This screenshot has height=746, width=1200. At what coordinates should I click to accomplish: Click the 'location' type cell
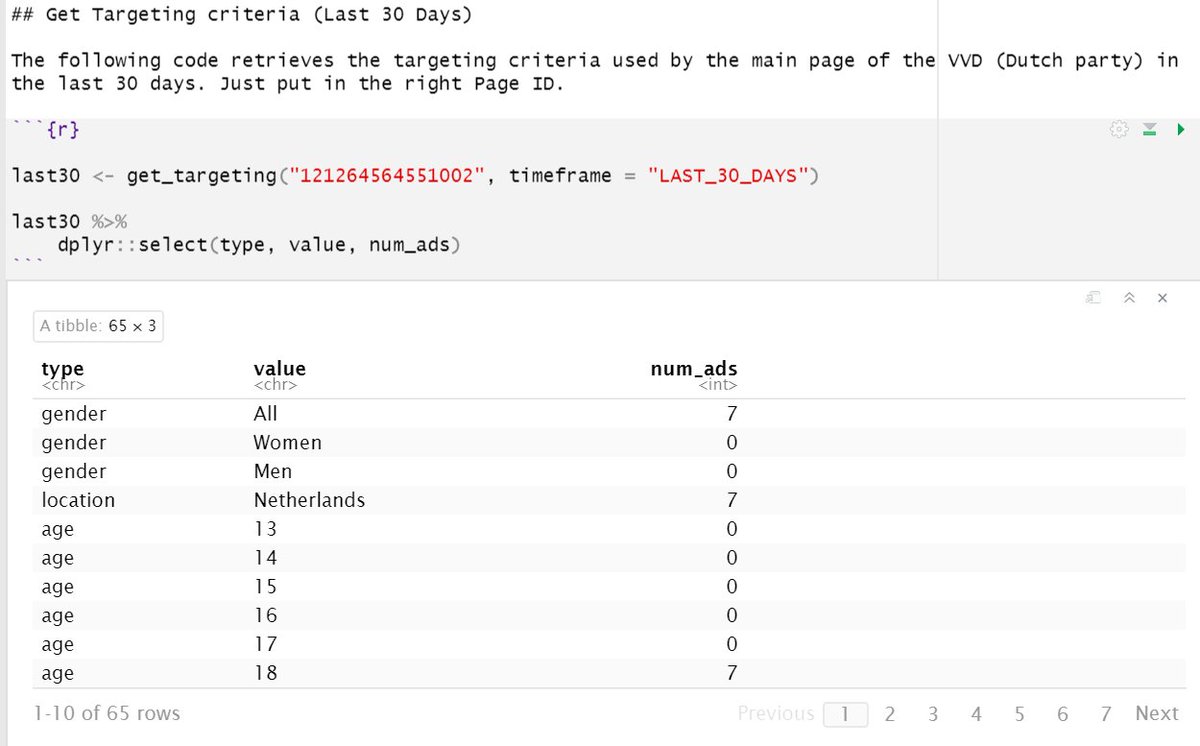pyautogui.click(x=78, y=500)
